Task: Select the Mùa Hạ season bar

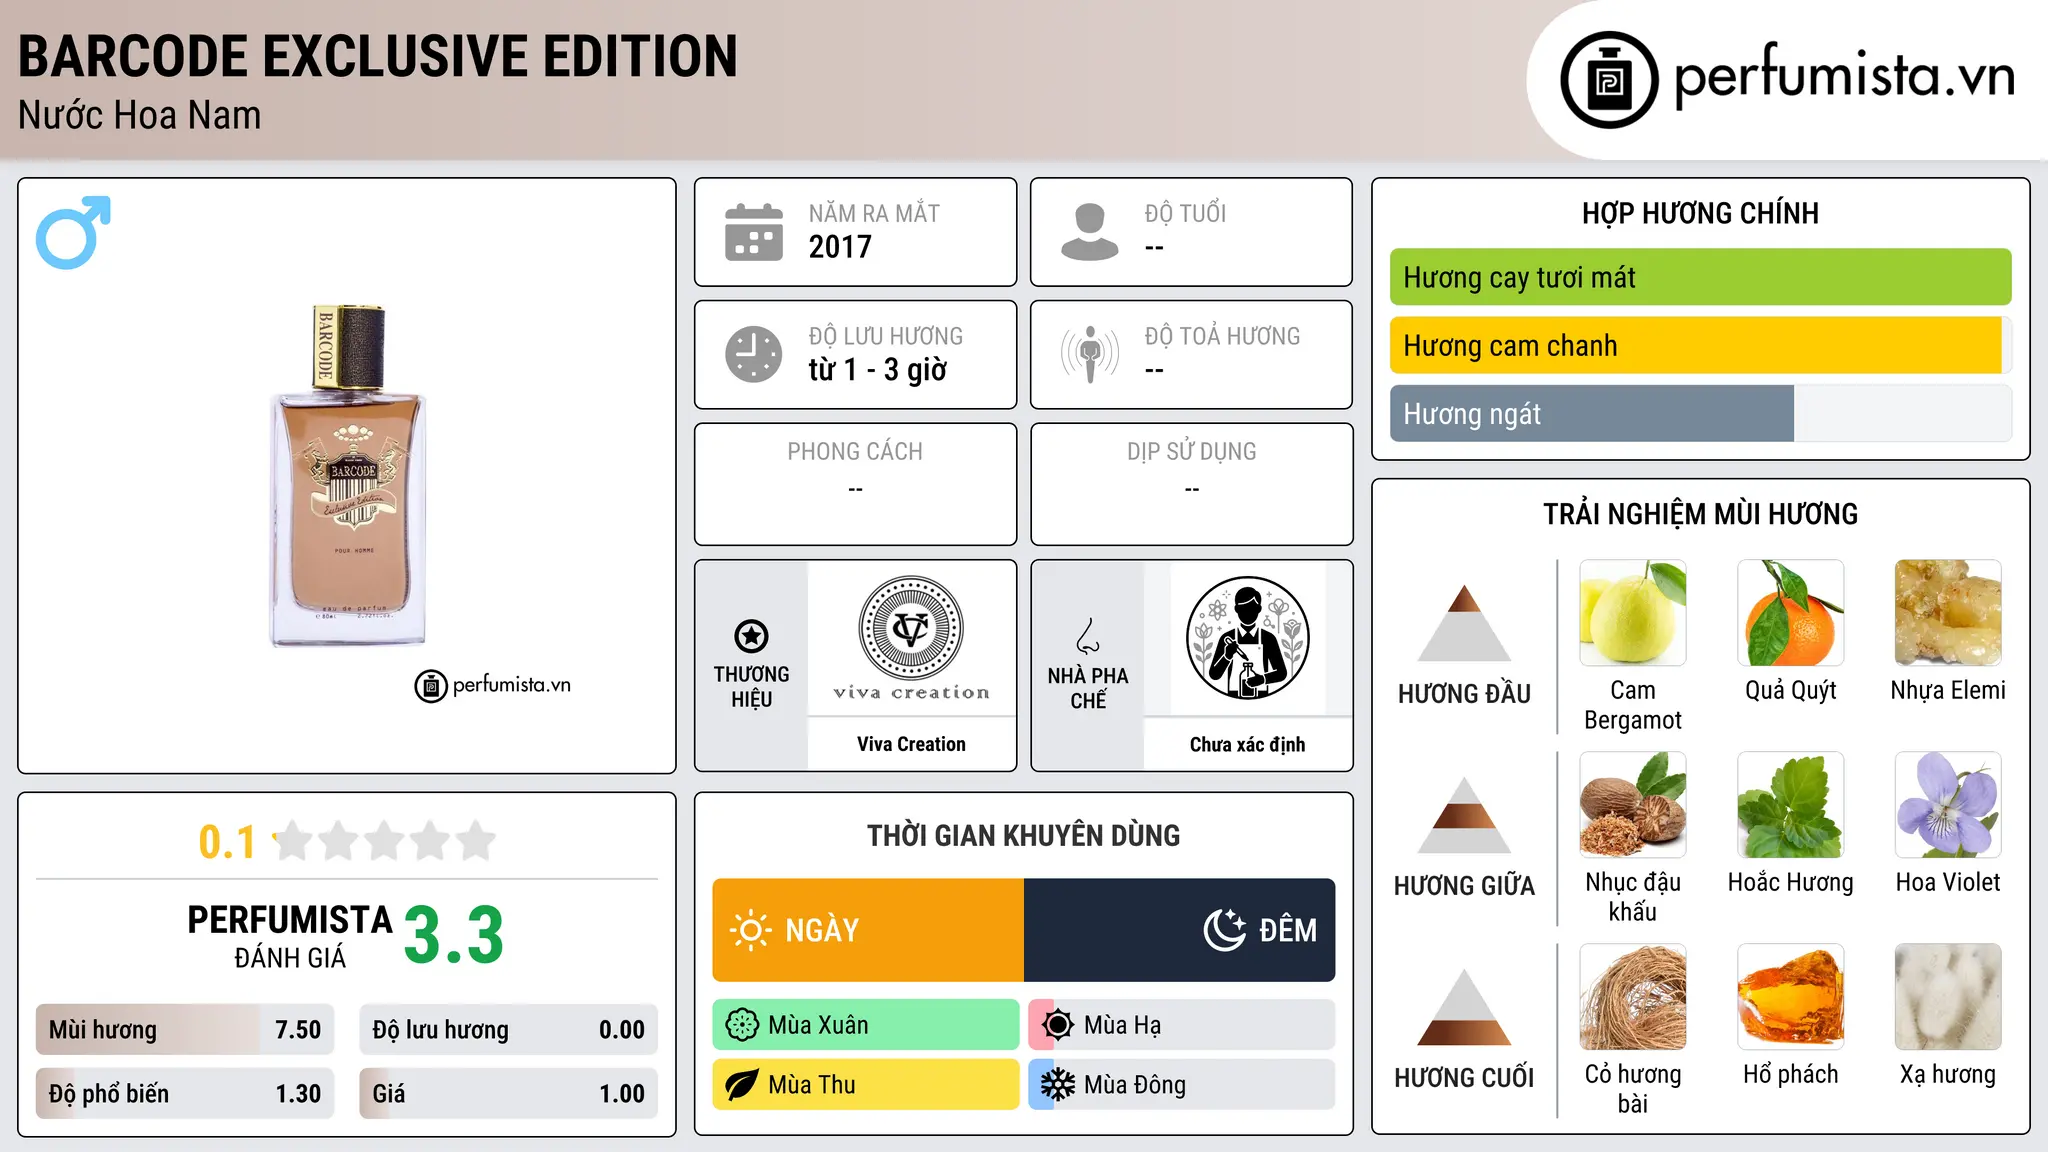Action: pyautogui.click(x=1182, y=1025)
